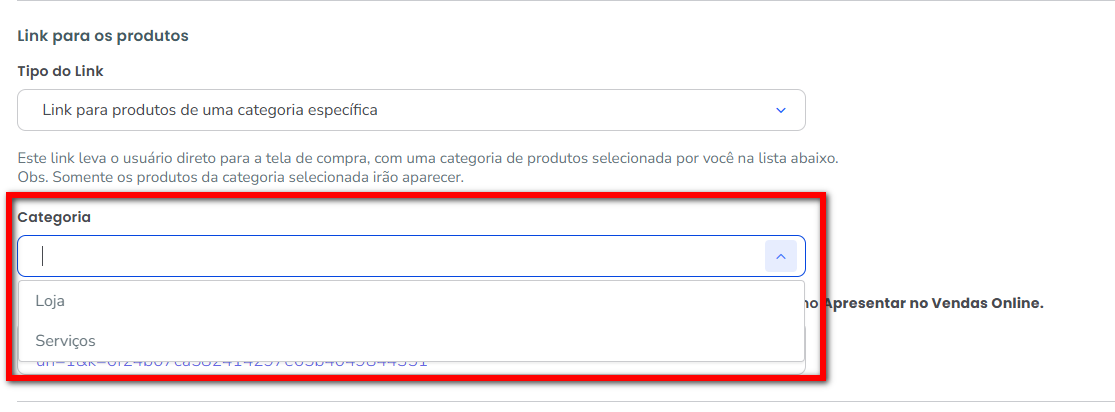Click the "Link para os produtos" heading
Image resolution: width=1115 pixels, height=412 pixels.
pos(103,36)
